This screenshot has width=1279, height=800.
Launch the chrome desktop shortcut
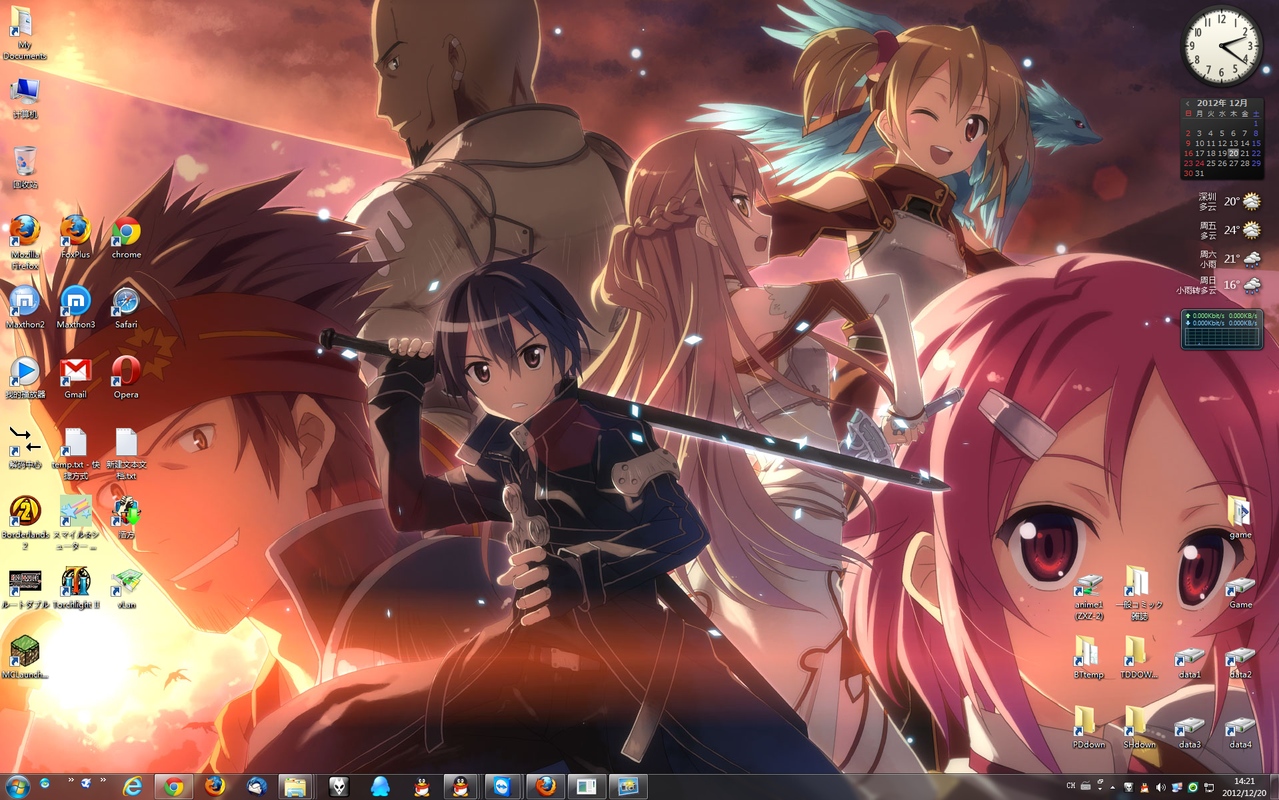pyautogui.click(x=126, y=236)
